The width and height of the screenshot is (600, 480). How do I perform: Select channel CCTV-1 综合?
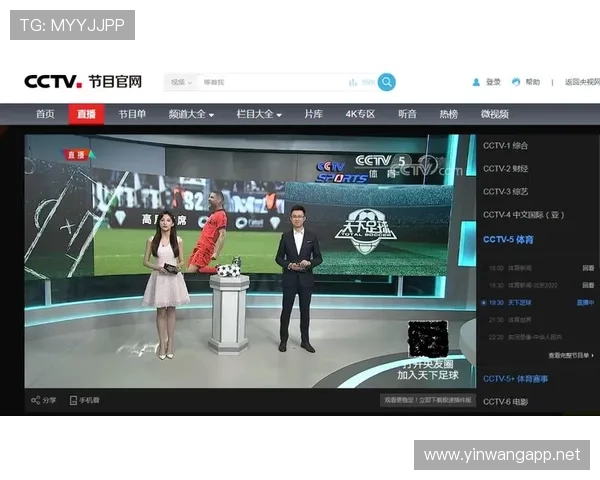505,146
